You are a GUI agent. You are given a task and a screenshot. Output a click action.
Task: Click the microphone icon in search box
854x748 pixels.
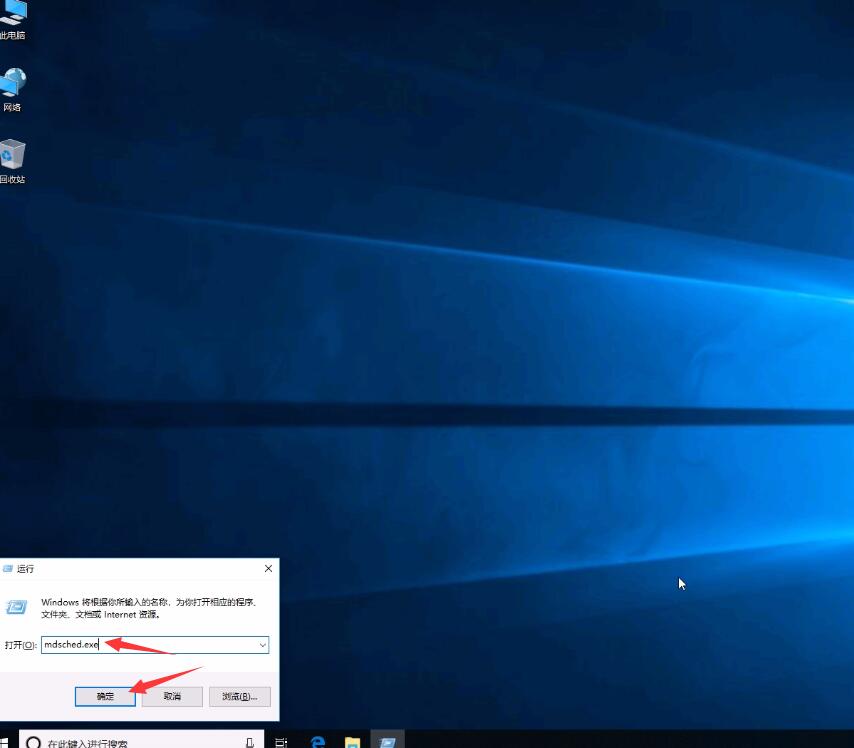[x=249, y=742]
